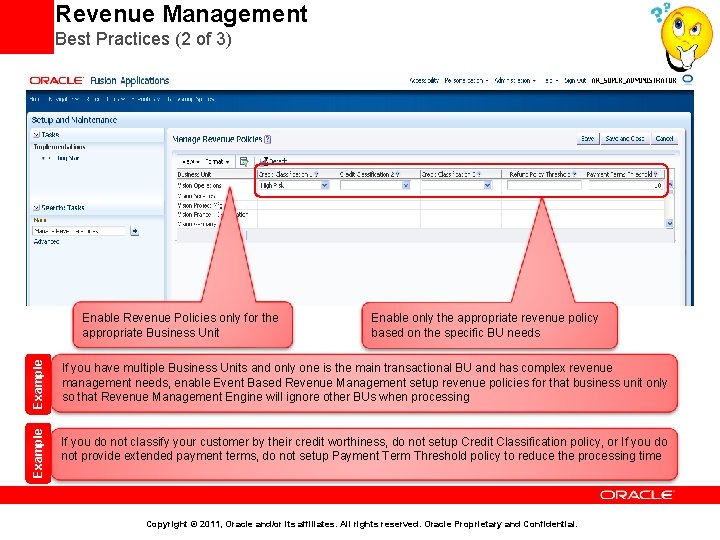Open the Credit Classification 3 dropdown
Viewport: 720px width, 540px height.
coord(488,186)
